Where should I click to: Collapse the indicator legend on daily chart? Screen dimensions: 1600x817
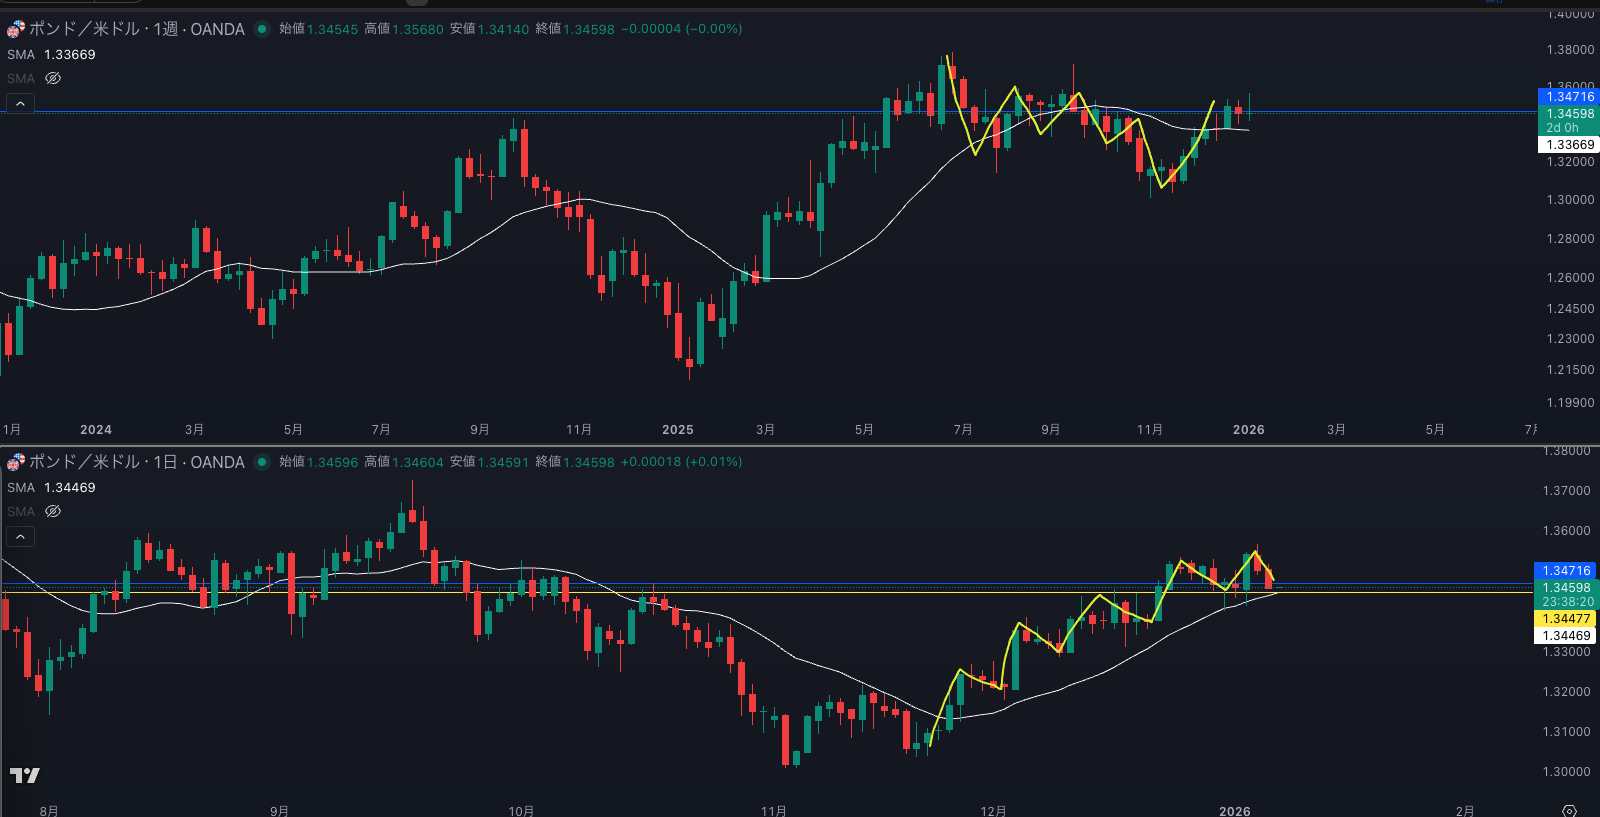point(20,537)
